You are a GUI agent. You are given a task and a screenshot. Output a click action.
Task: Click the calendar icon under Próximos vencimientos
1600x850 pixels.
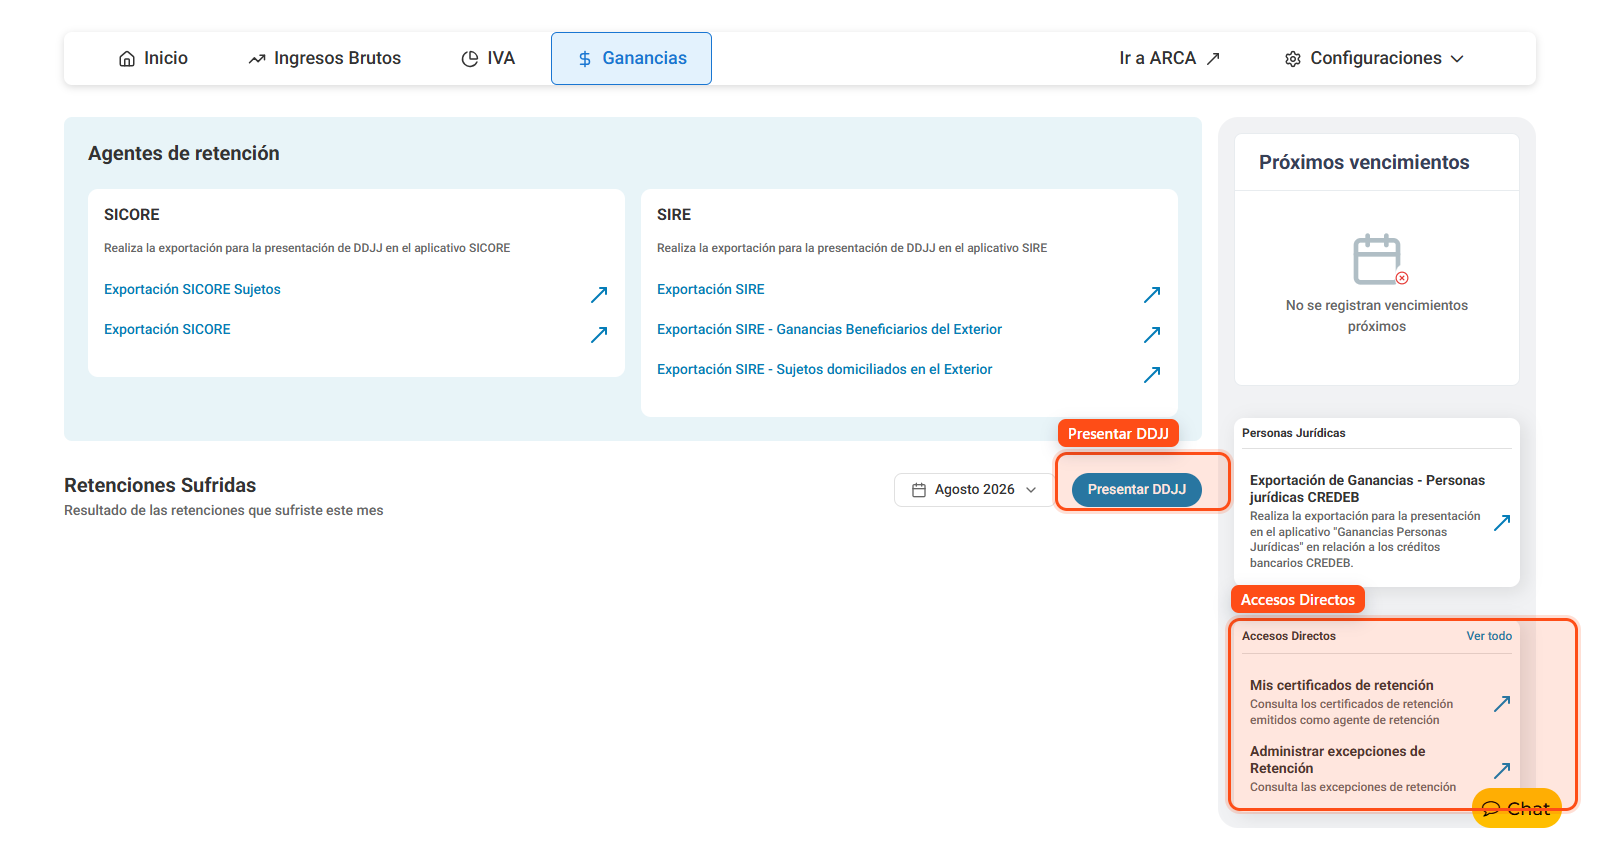tap(1379, 260)
